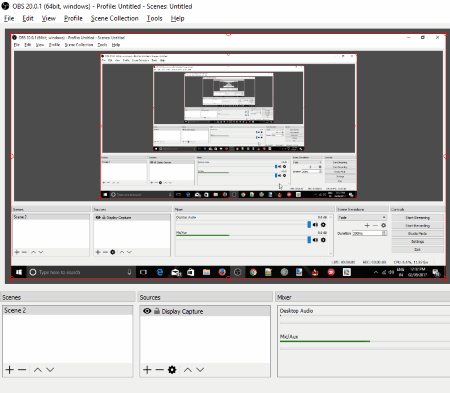
Task: Open the Tools menu
Action: pos(154,18)
